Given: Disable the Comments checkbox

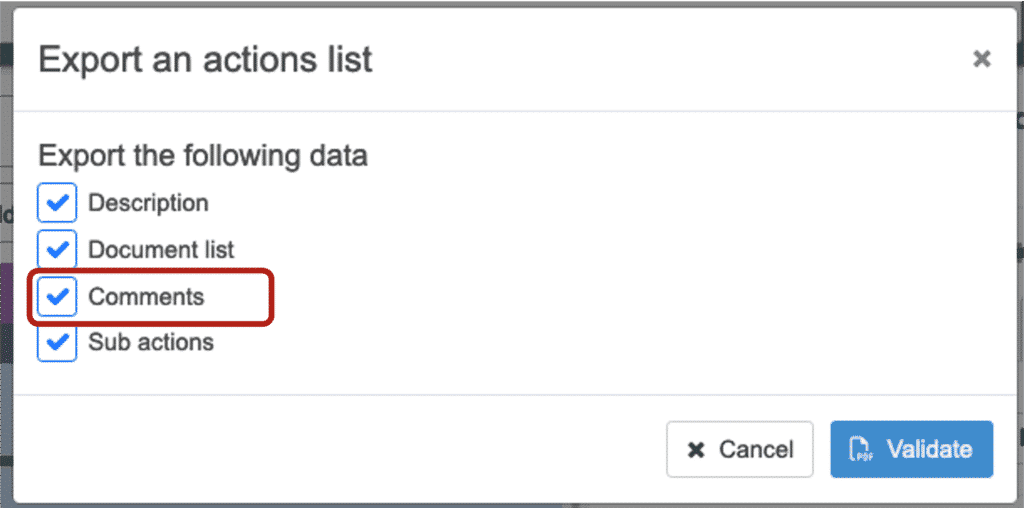Looking at the screenshot, I should 57,297.
